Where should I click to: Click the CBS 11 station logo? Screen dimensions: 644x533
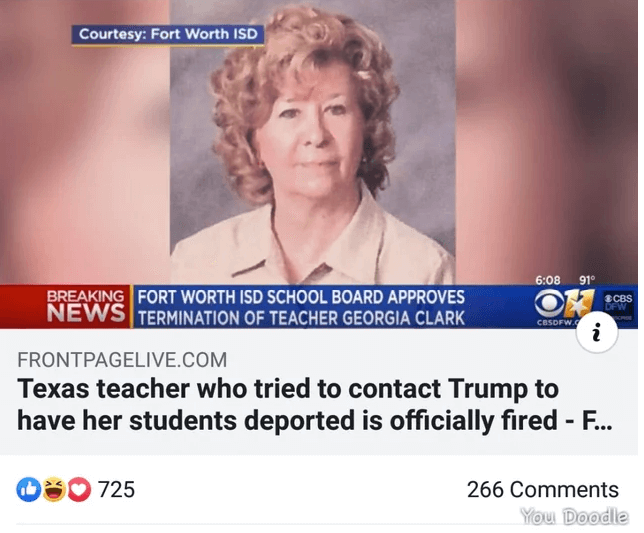coord(564,304)
